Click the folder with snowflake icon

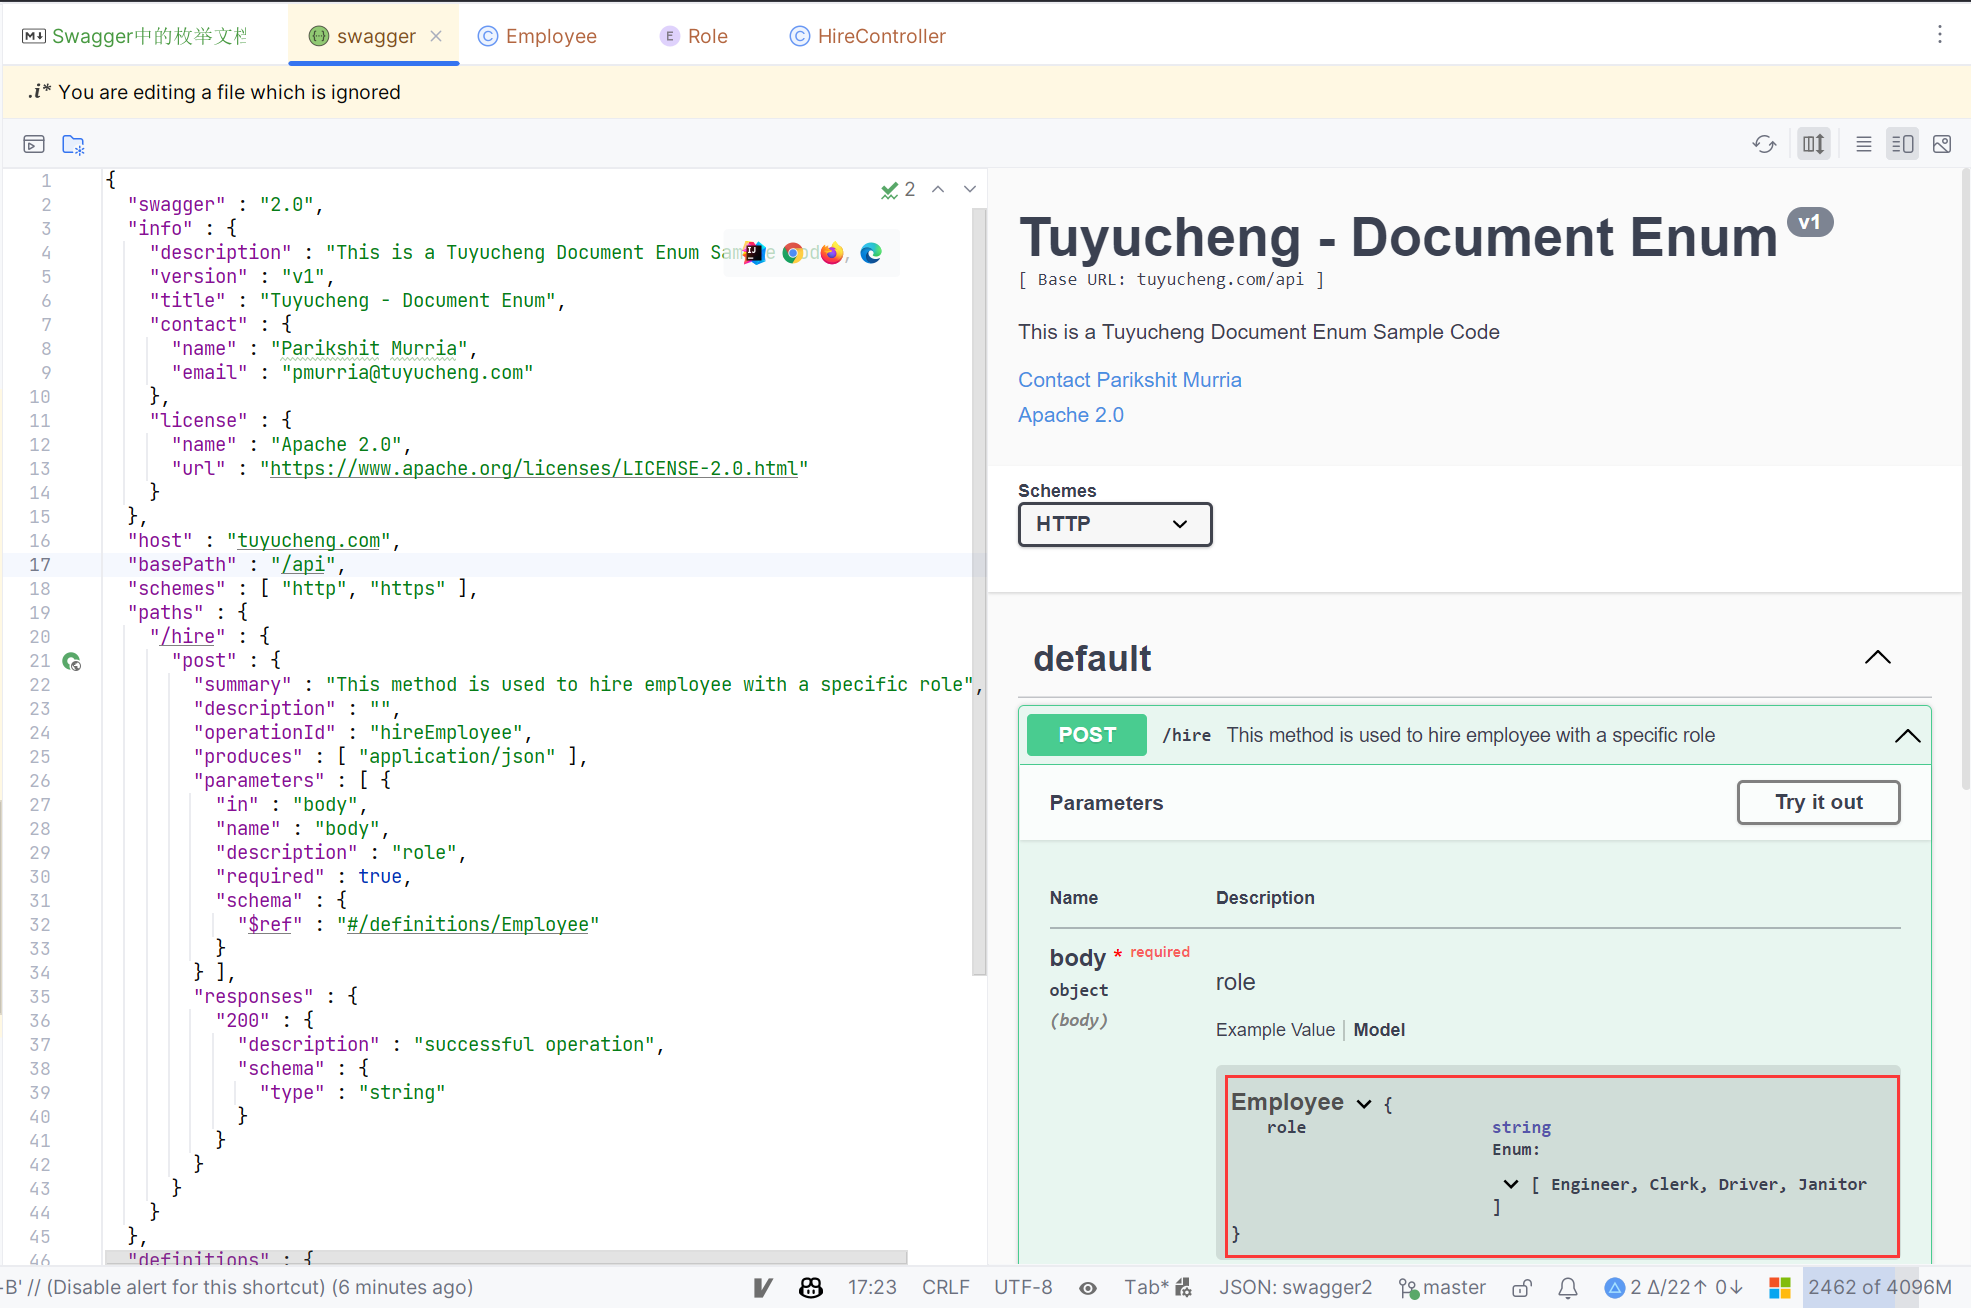(74, 144)
